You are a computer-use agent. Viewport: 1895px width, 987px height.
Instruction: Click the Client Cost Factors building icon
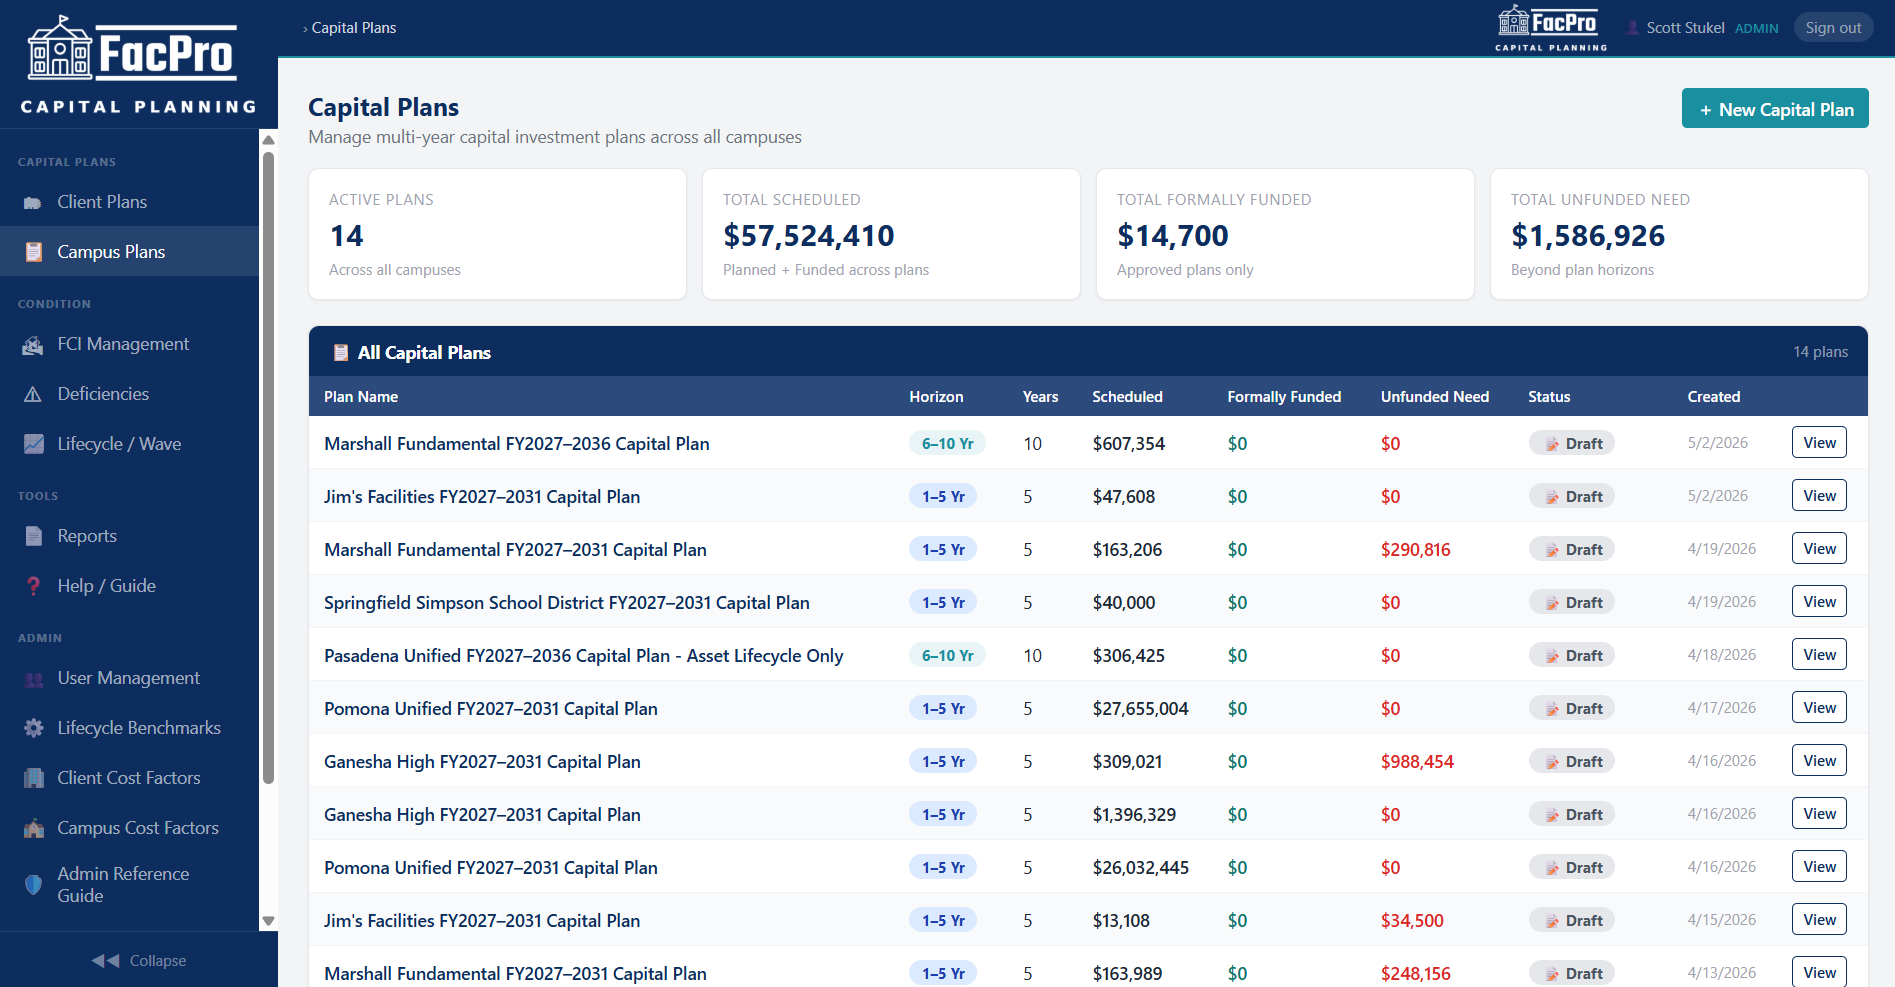33,778
